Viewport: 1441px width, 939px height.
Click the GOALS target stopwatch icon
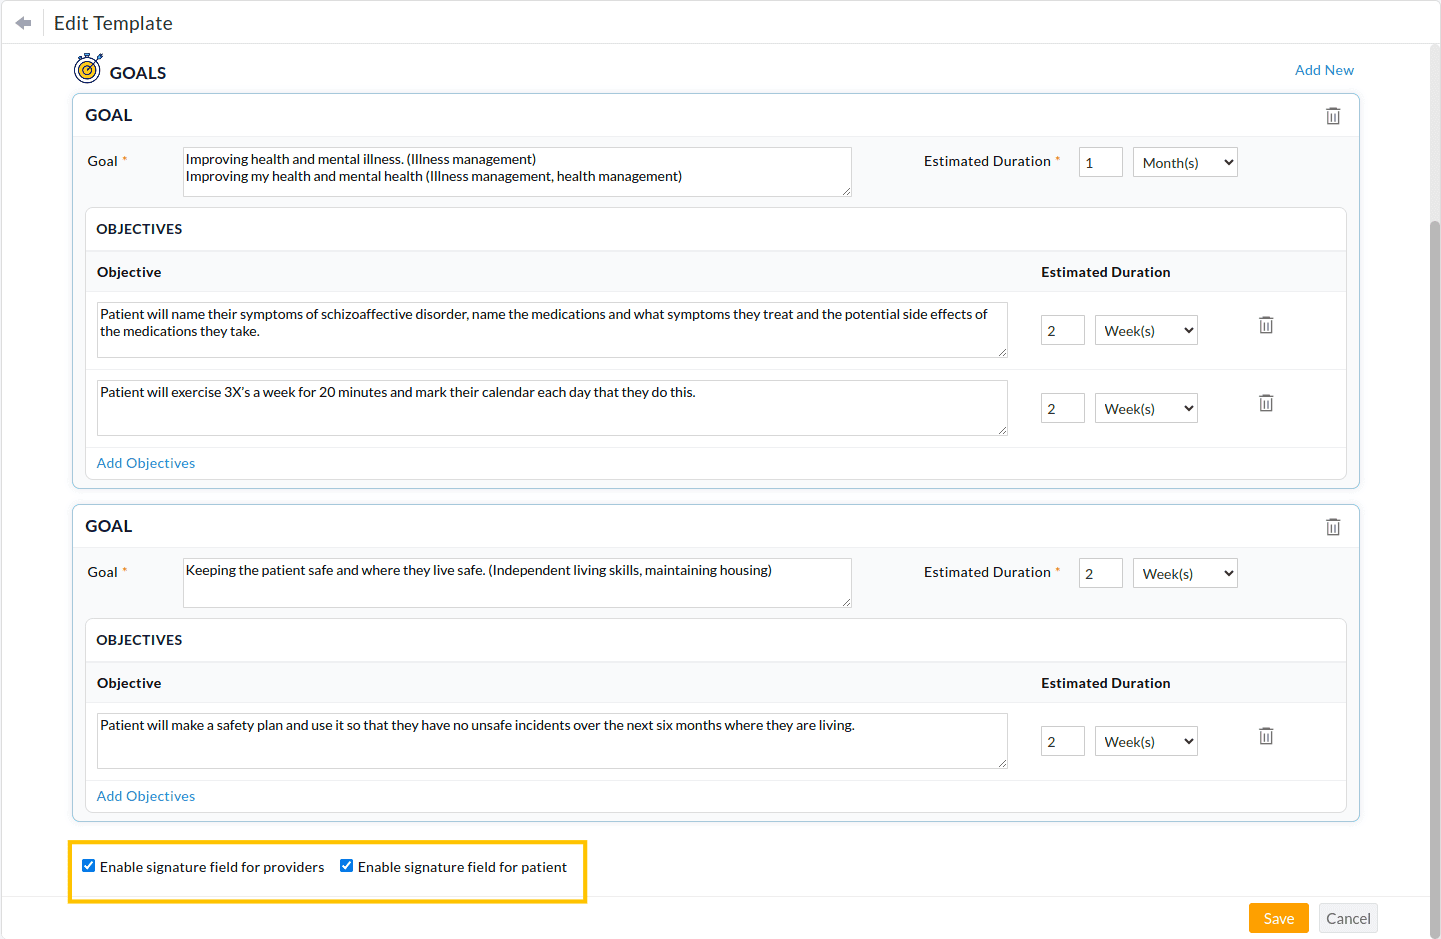pyautogui.click(x=88, y=68)
